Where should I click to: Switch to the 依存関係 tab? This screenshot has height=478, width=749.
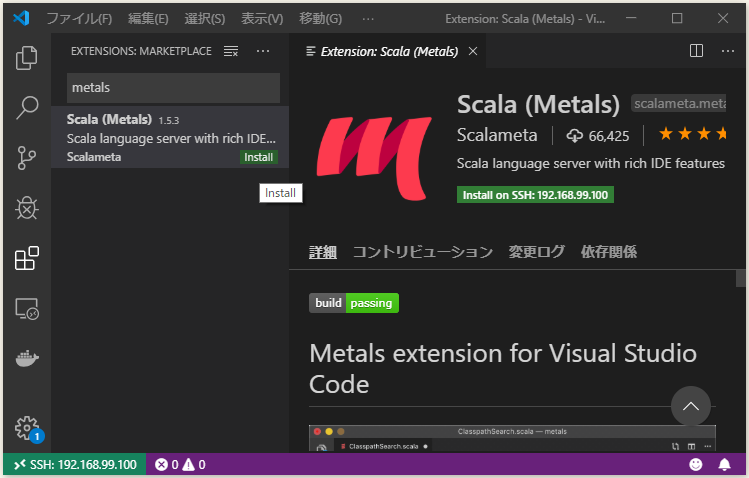(x=609, y=252)
